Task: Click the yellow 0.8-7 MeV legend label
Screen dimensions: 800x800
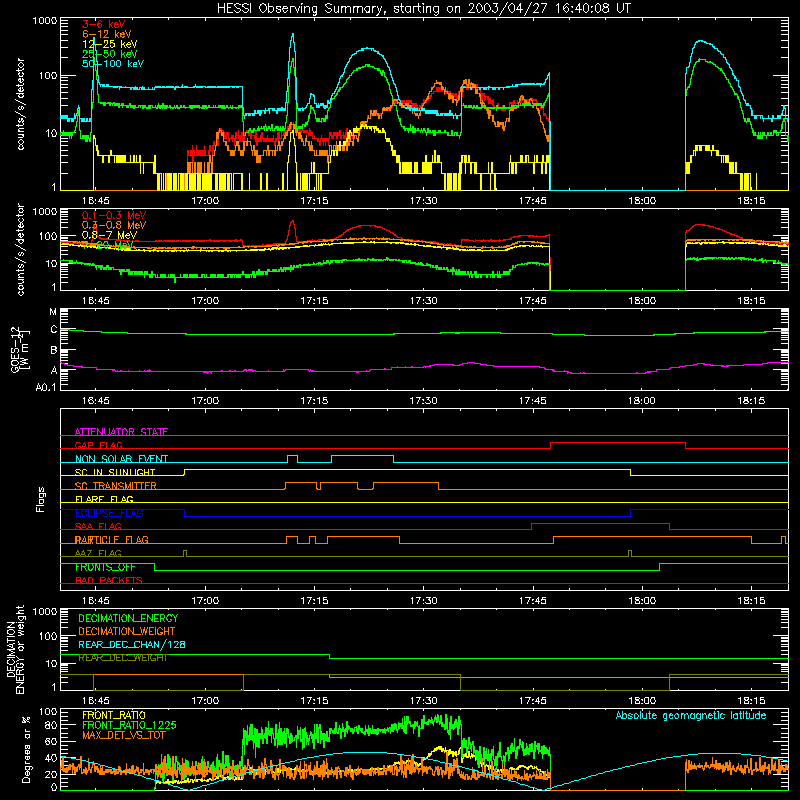Action: (x=109, y=235)
